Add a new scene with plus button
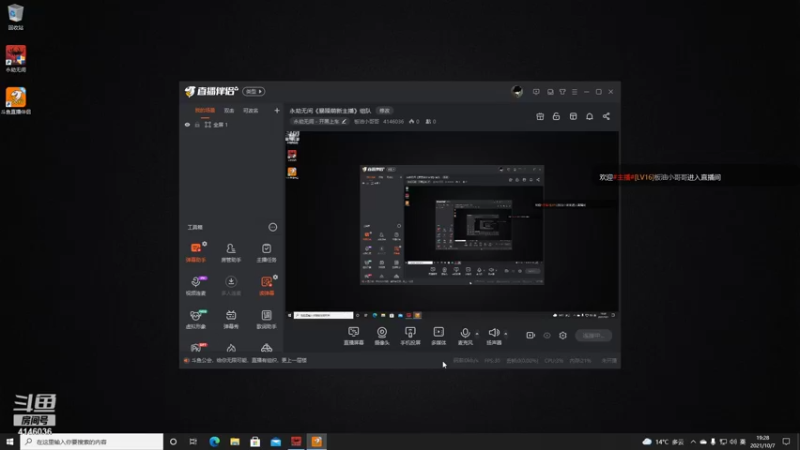 pos(277,110)
